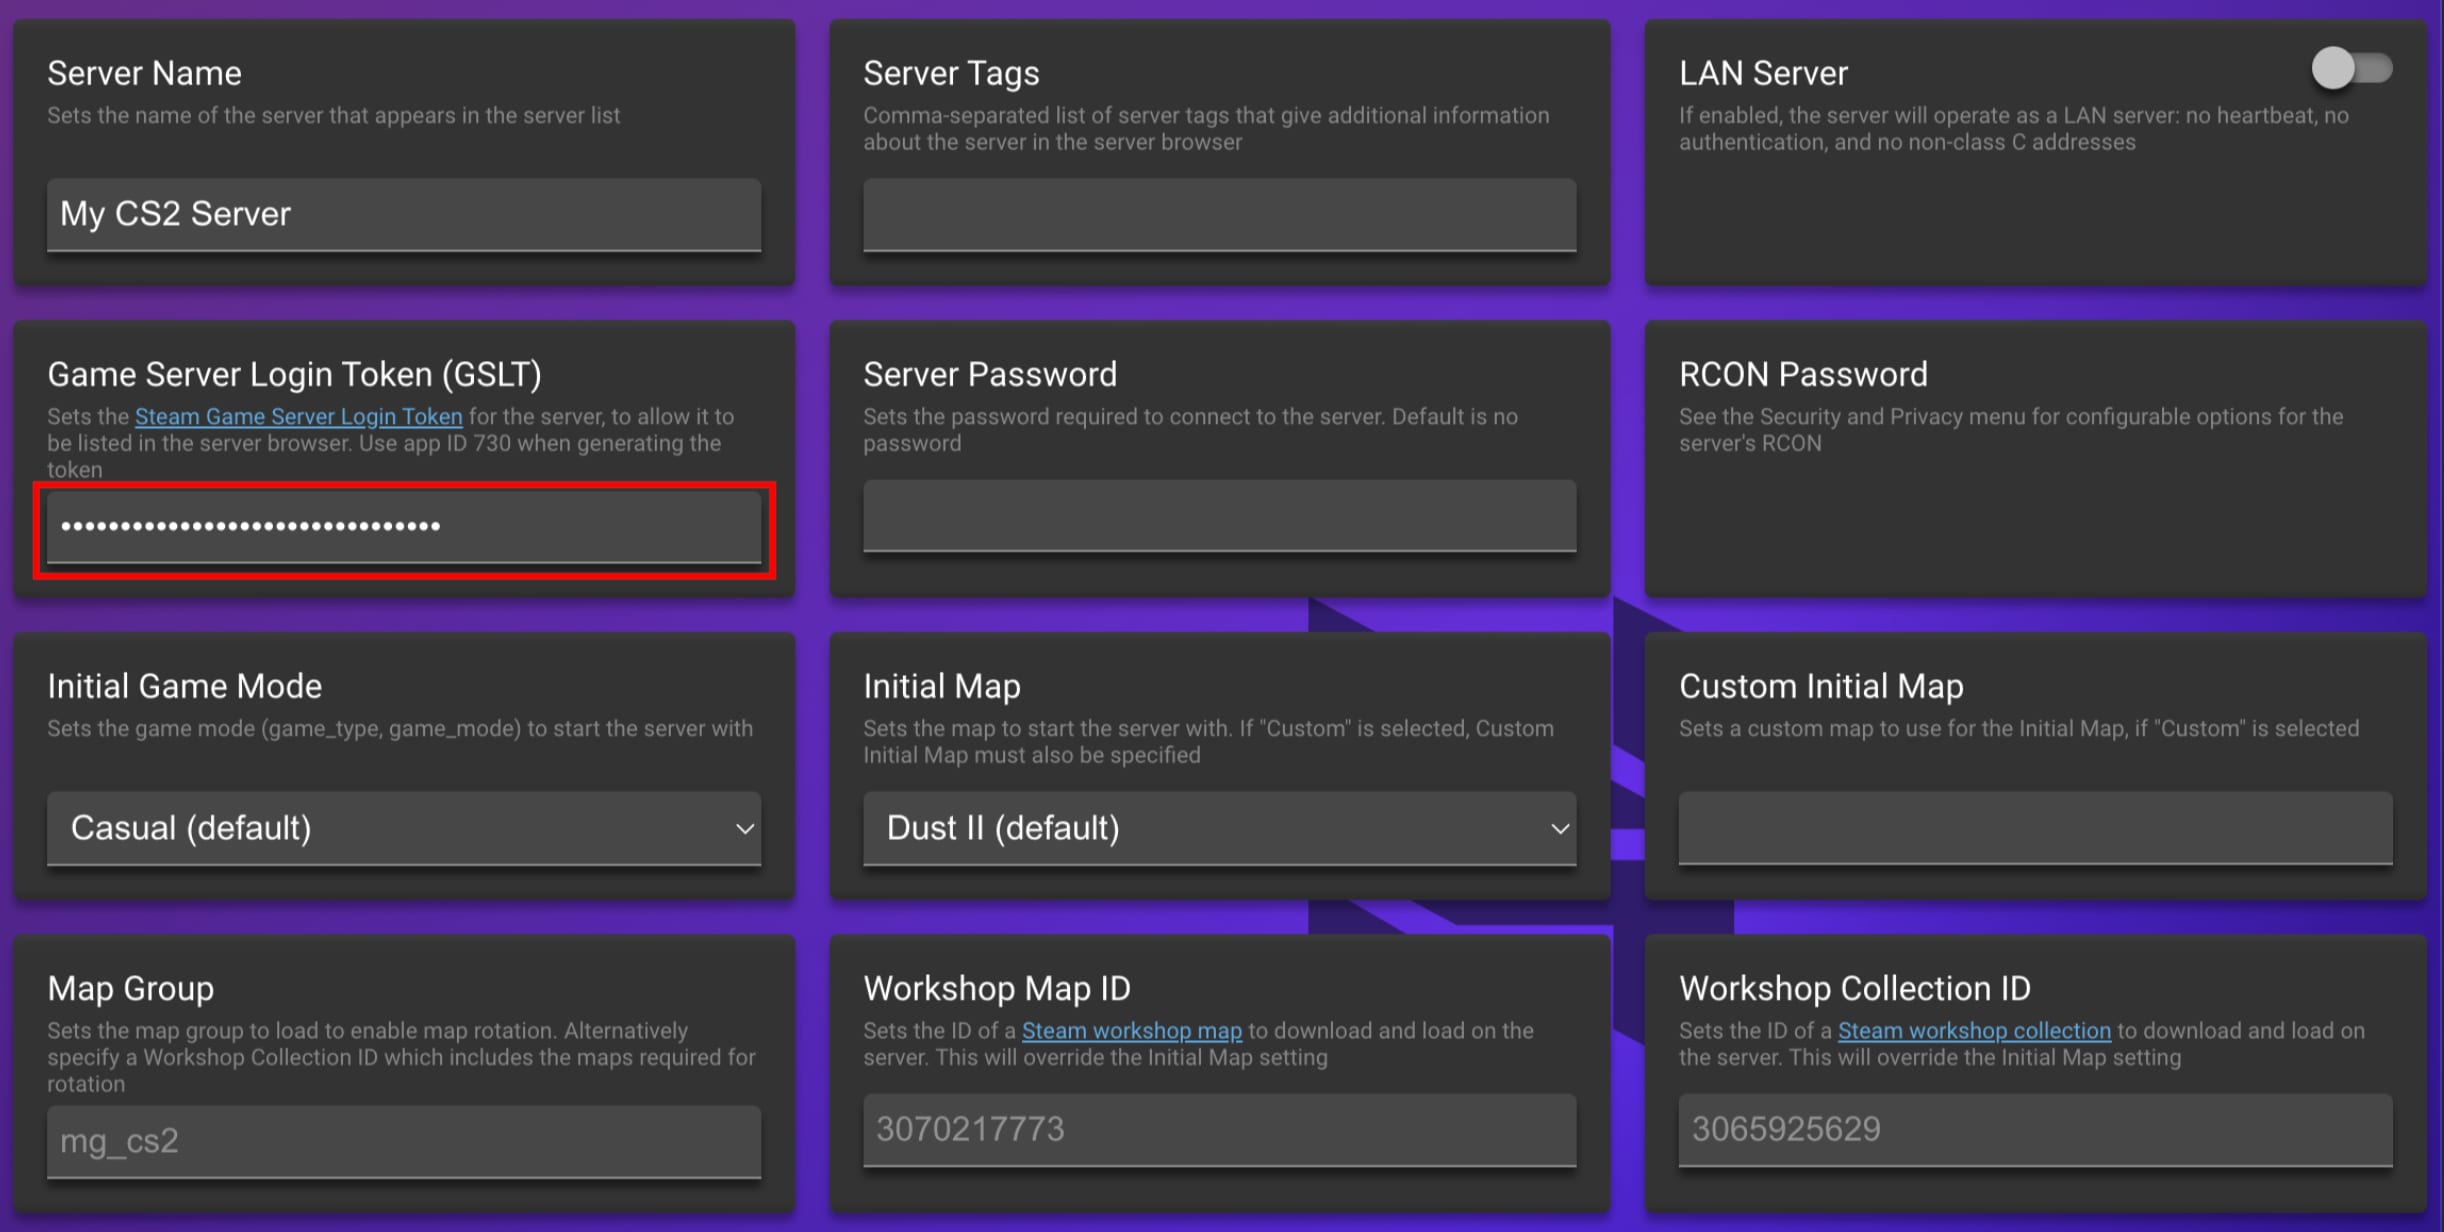
Task: Focus the Map Group input field
Action: 403,1141
